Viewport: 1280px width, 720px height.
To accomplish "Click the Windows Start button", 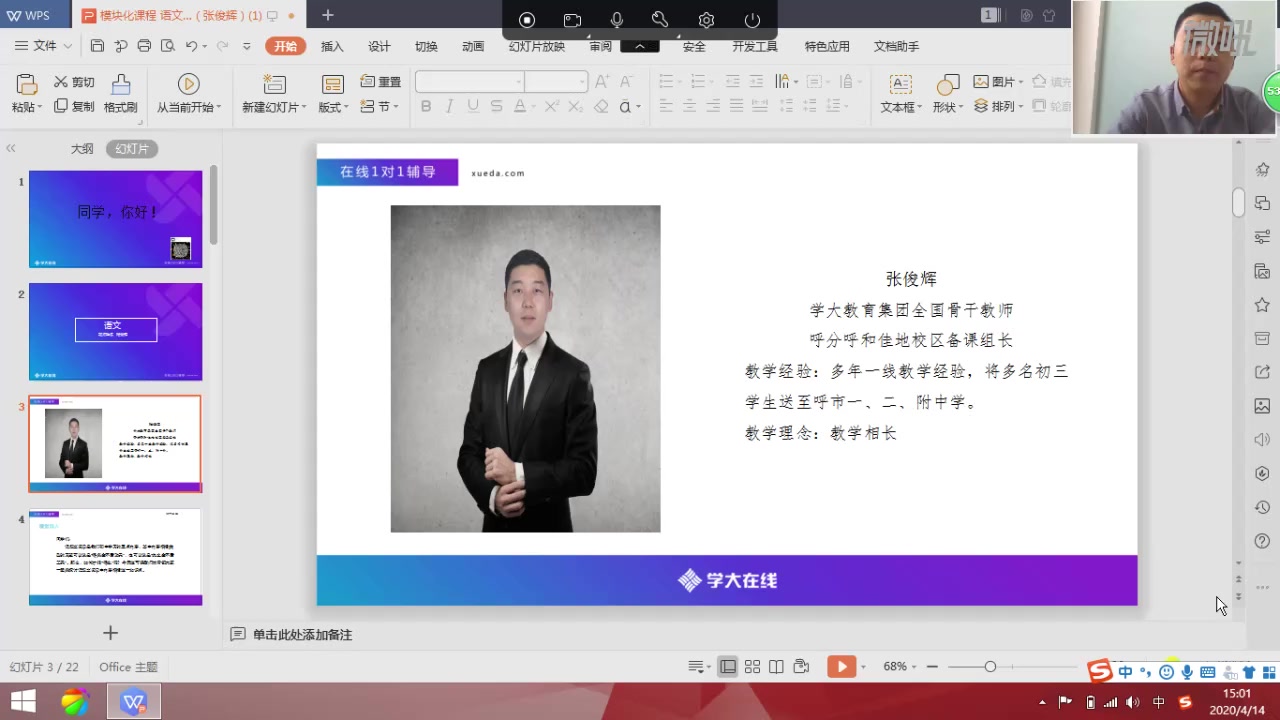I will pyautogui.click(x=23, y=701).
